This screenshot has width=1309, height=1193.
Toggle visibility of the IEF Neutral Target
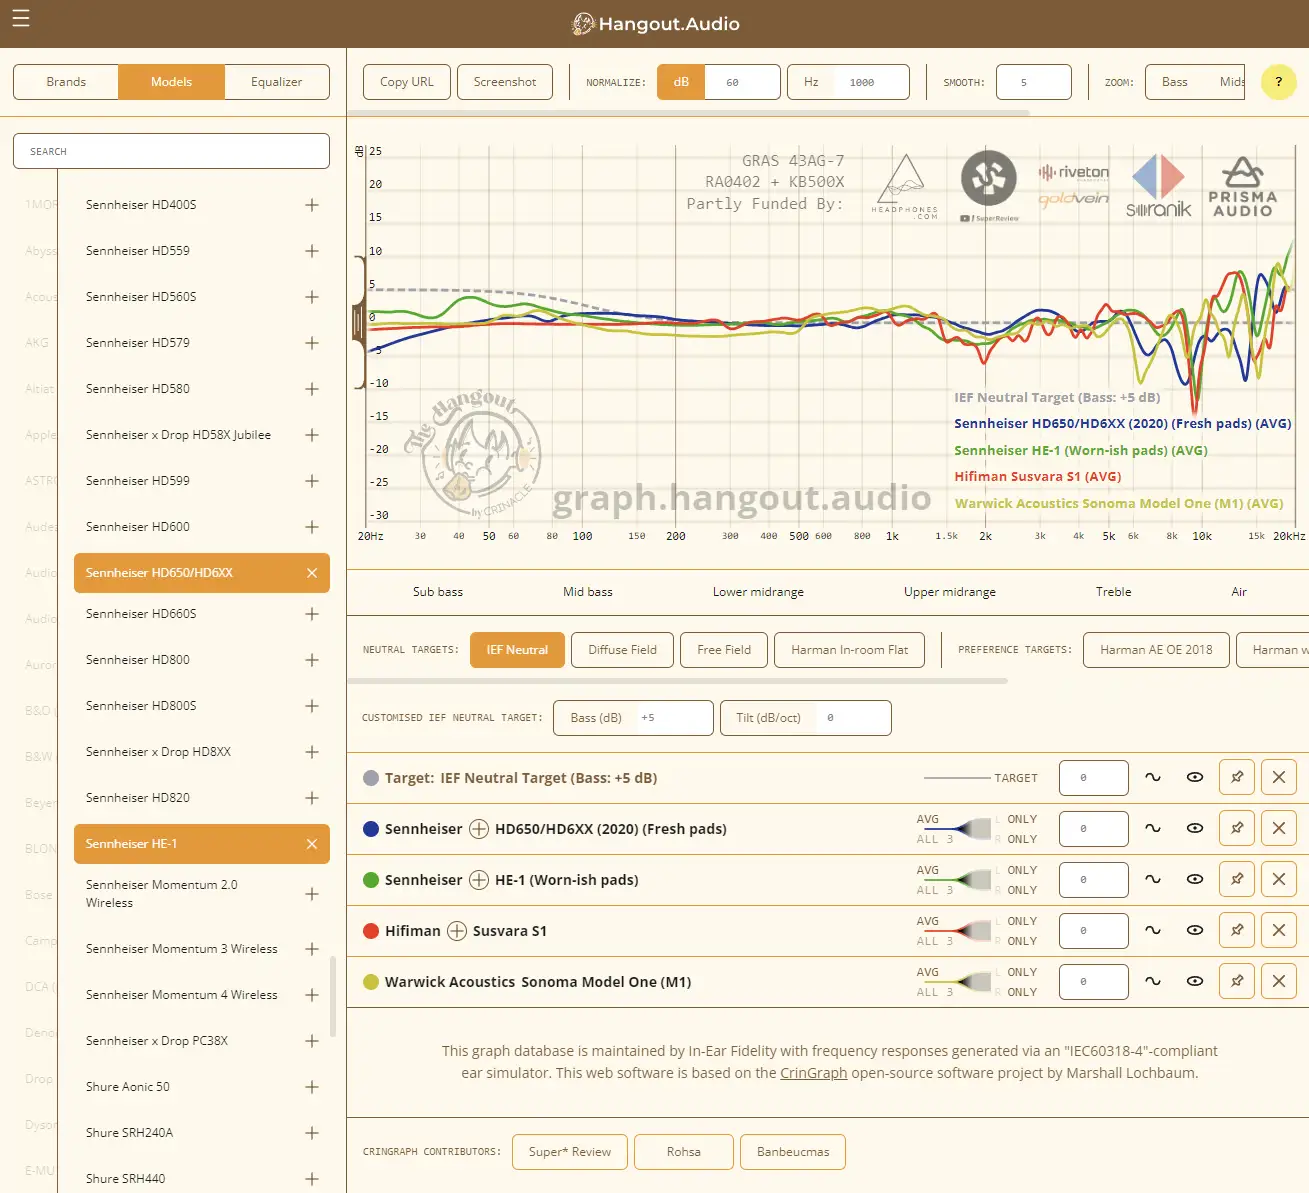[x=1195, y=777]
